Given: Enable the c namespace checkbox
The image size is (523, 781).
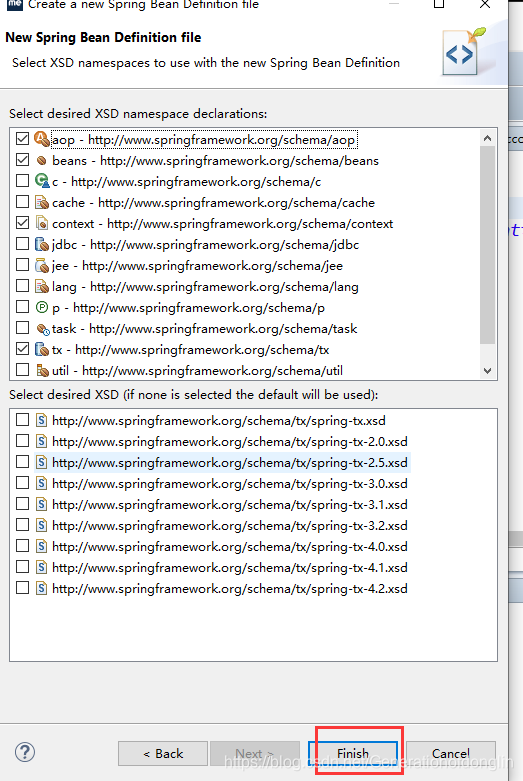Looking at the screenshot, I should 22,180.
